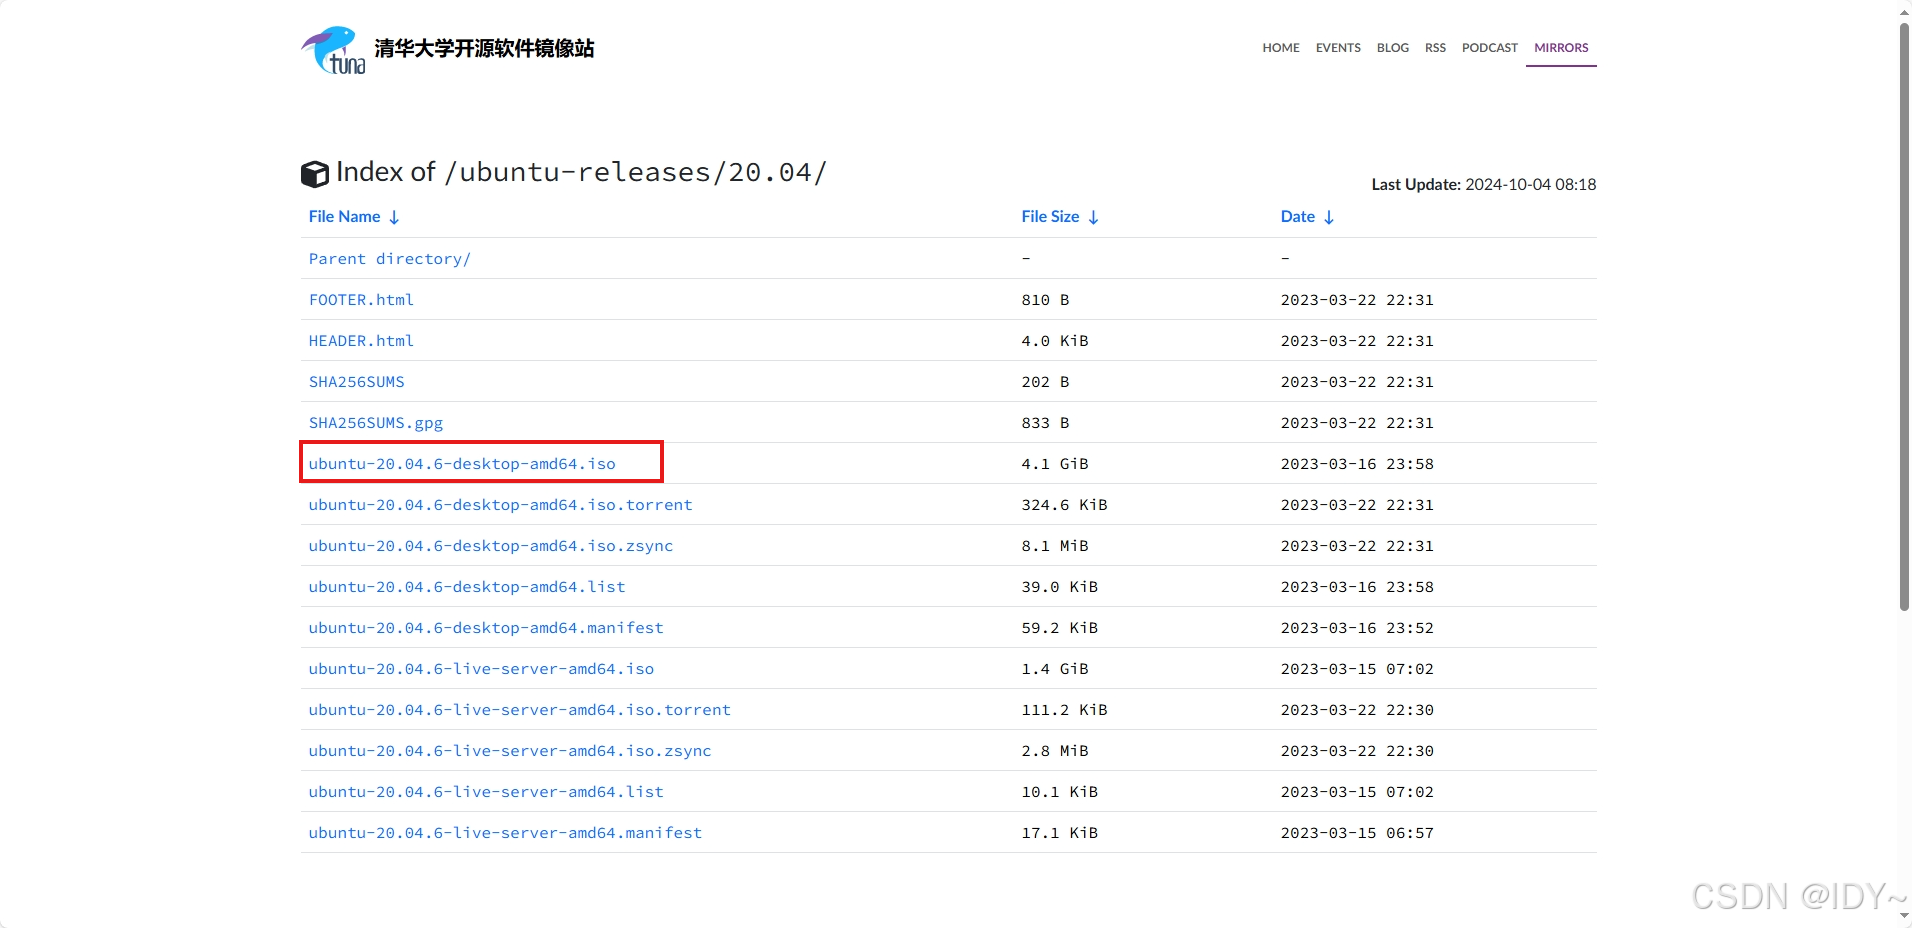Open the PODCAST navigation item
The image size is (1912, 928).
pos(1489,48)
